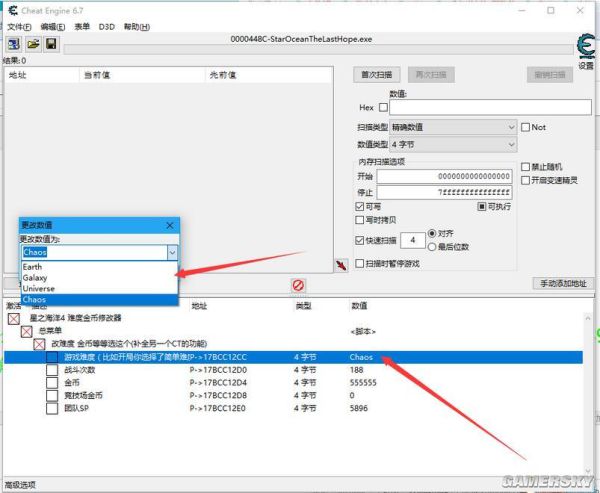
Task: Toggle the 可执行 checkbox
Action: coord(481,207)
